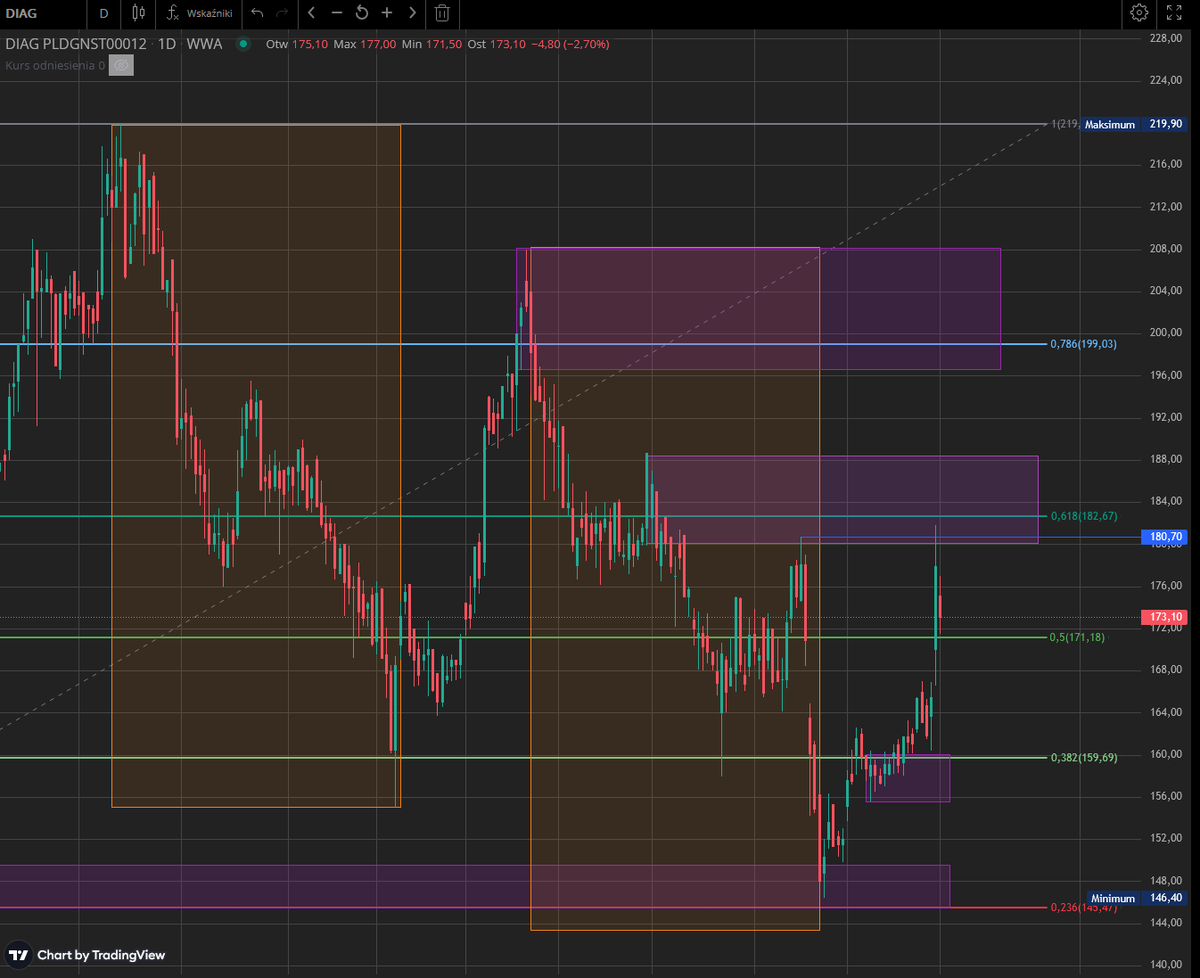Viewport: 1200px width, 978px height.
Task: Click the green market status dot
Action: [x=243, y=44]
